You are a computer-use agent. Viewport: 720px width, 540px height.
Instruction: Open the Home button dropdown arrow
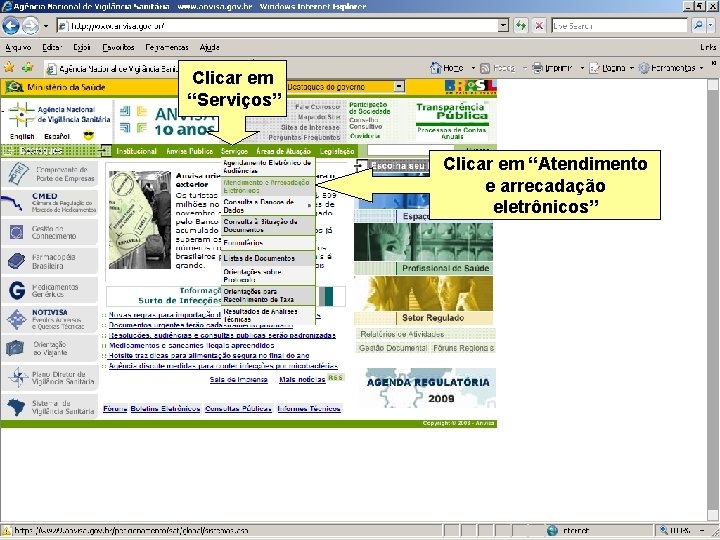(x=473, y=68)
